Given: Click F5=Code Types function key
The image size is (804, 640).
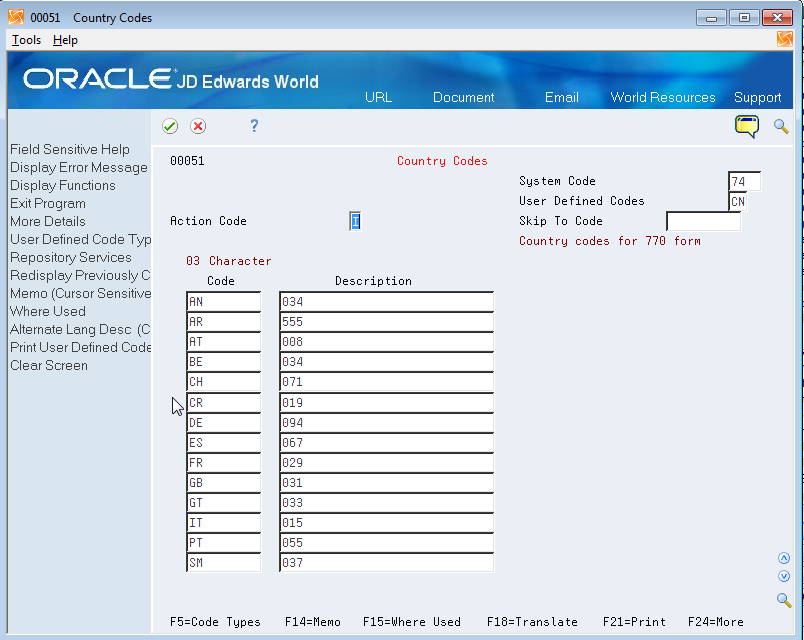Looking at the screenshot, I should click(215, 622).
